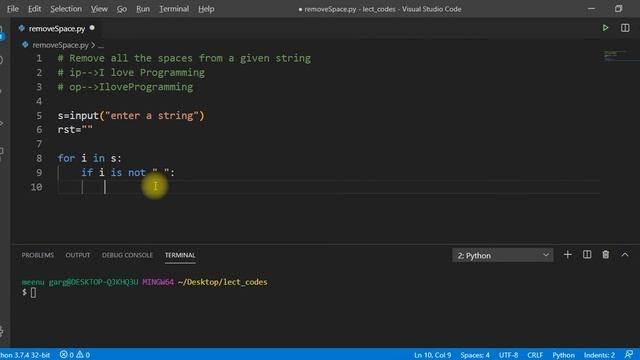
Task: Select language mode 'Python' in status bar
Action: pyautogui.click(x=563, y=355)
